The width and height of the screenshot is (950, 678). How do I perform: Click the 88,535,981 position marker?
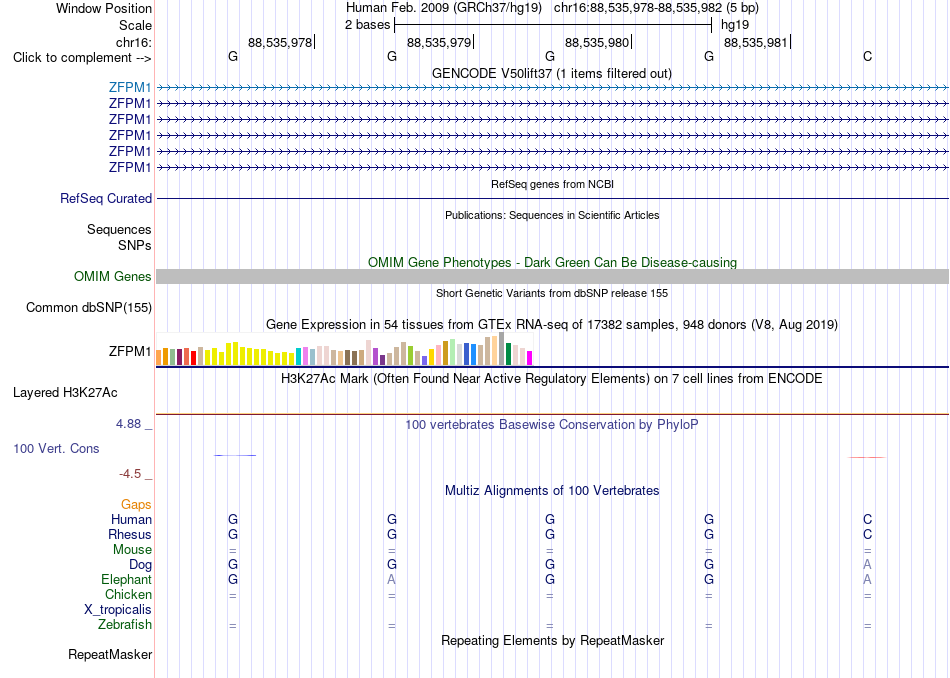tap(756, 42)
